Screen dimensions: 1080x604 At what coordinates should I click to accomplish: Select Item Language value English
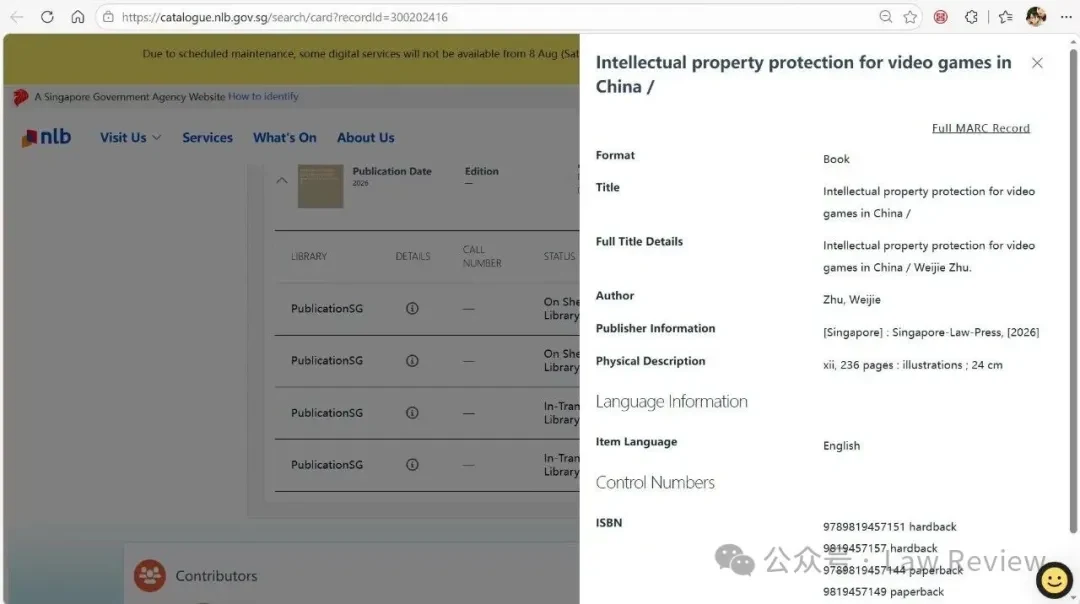click(x=842, y=446)
